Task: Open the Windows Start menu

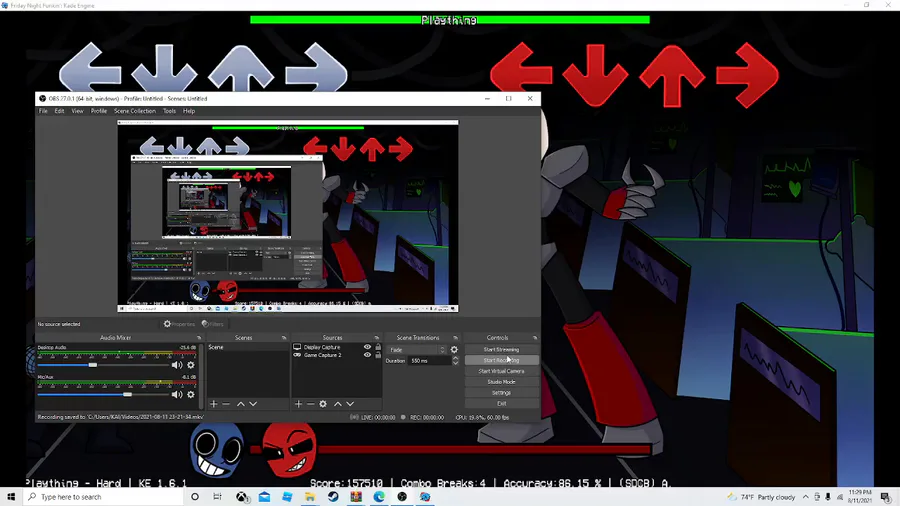Action: pyautogui.click(x=11, y=497)
